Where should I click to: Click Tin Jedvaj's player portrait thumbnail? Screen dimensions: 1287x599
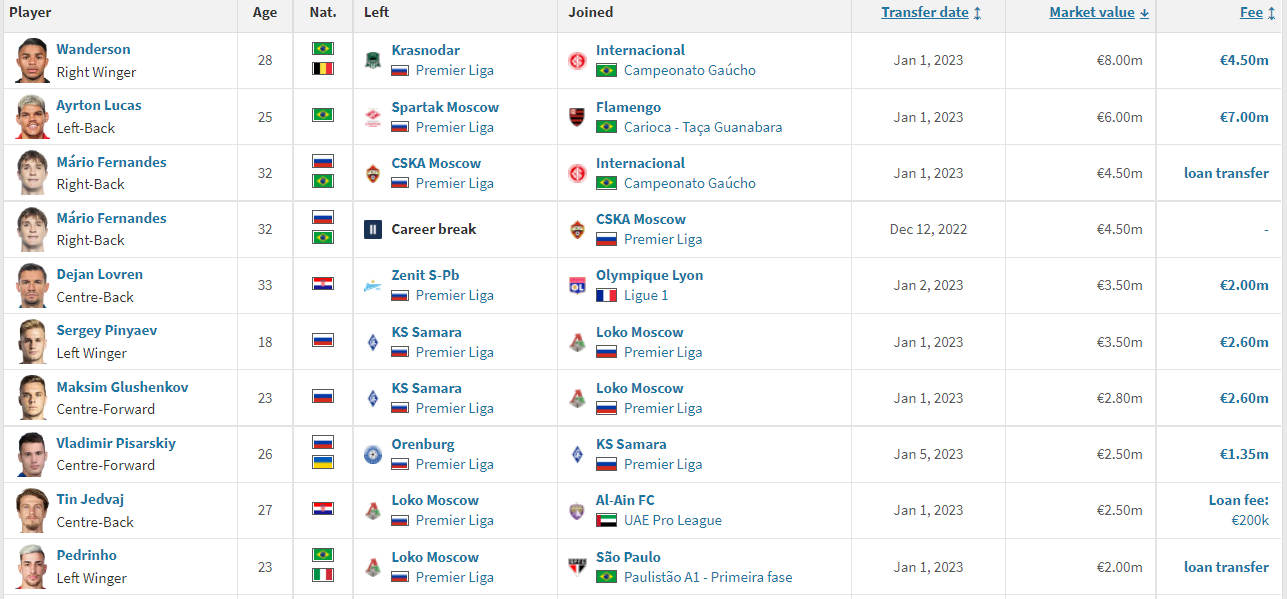32,510
